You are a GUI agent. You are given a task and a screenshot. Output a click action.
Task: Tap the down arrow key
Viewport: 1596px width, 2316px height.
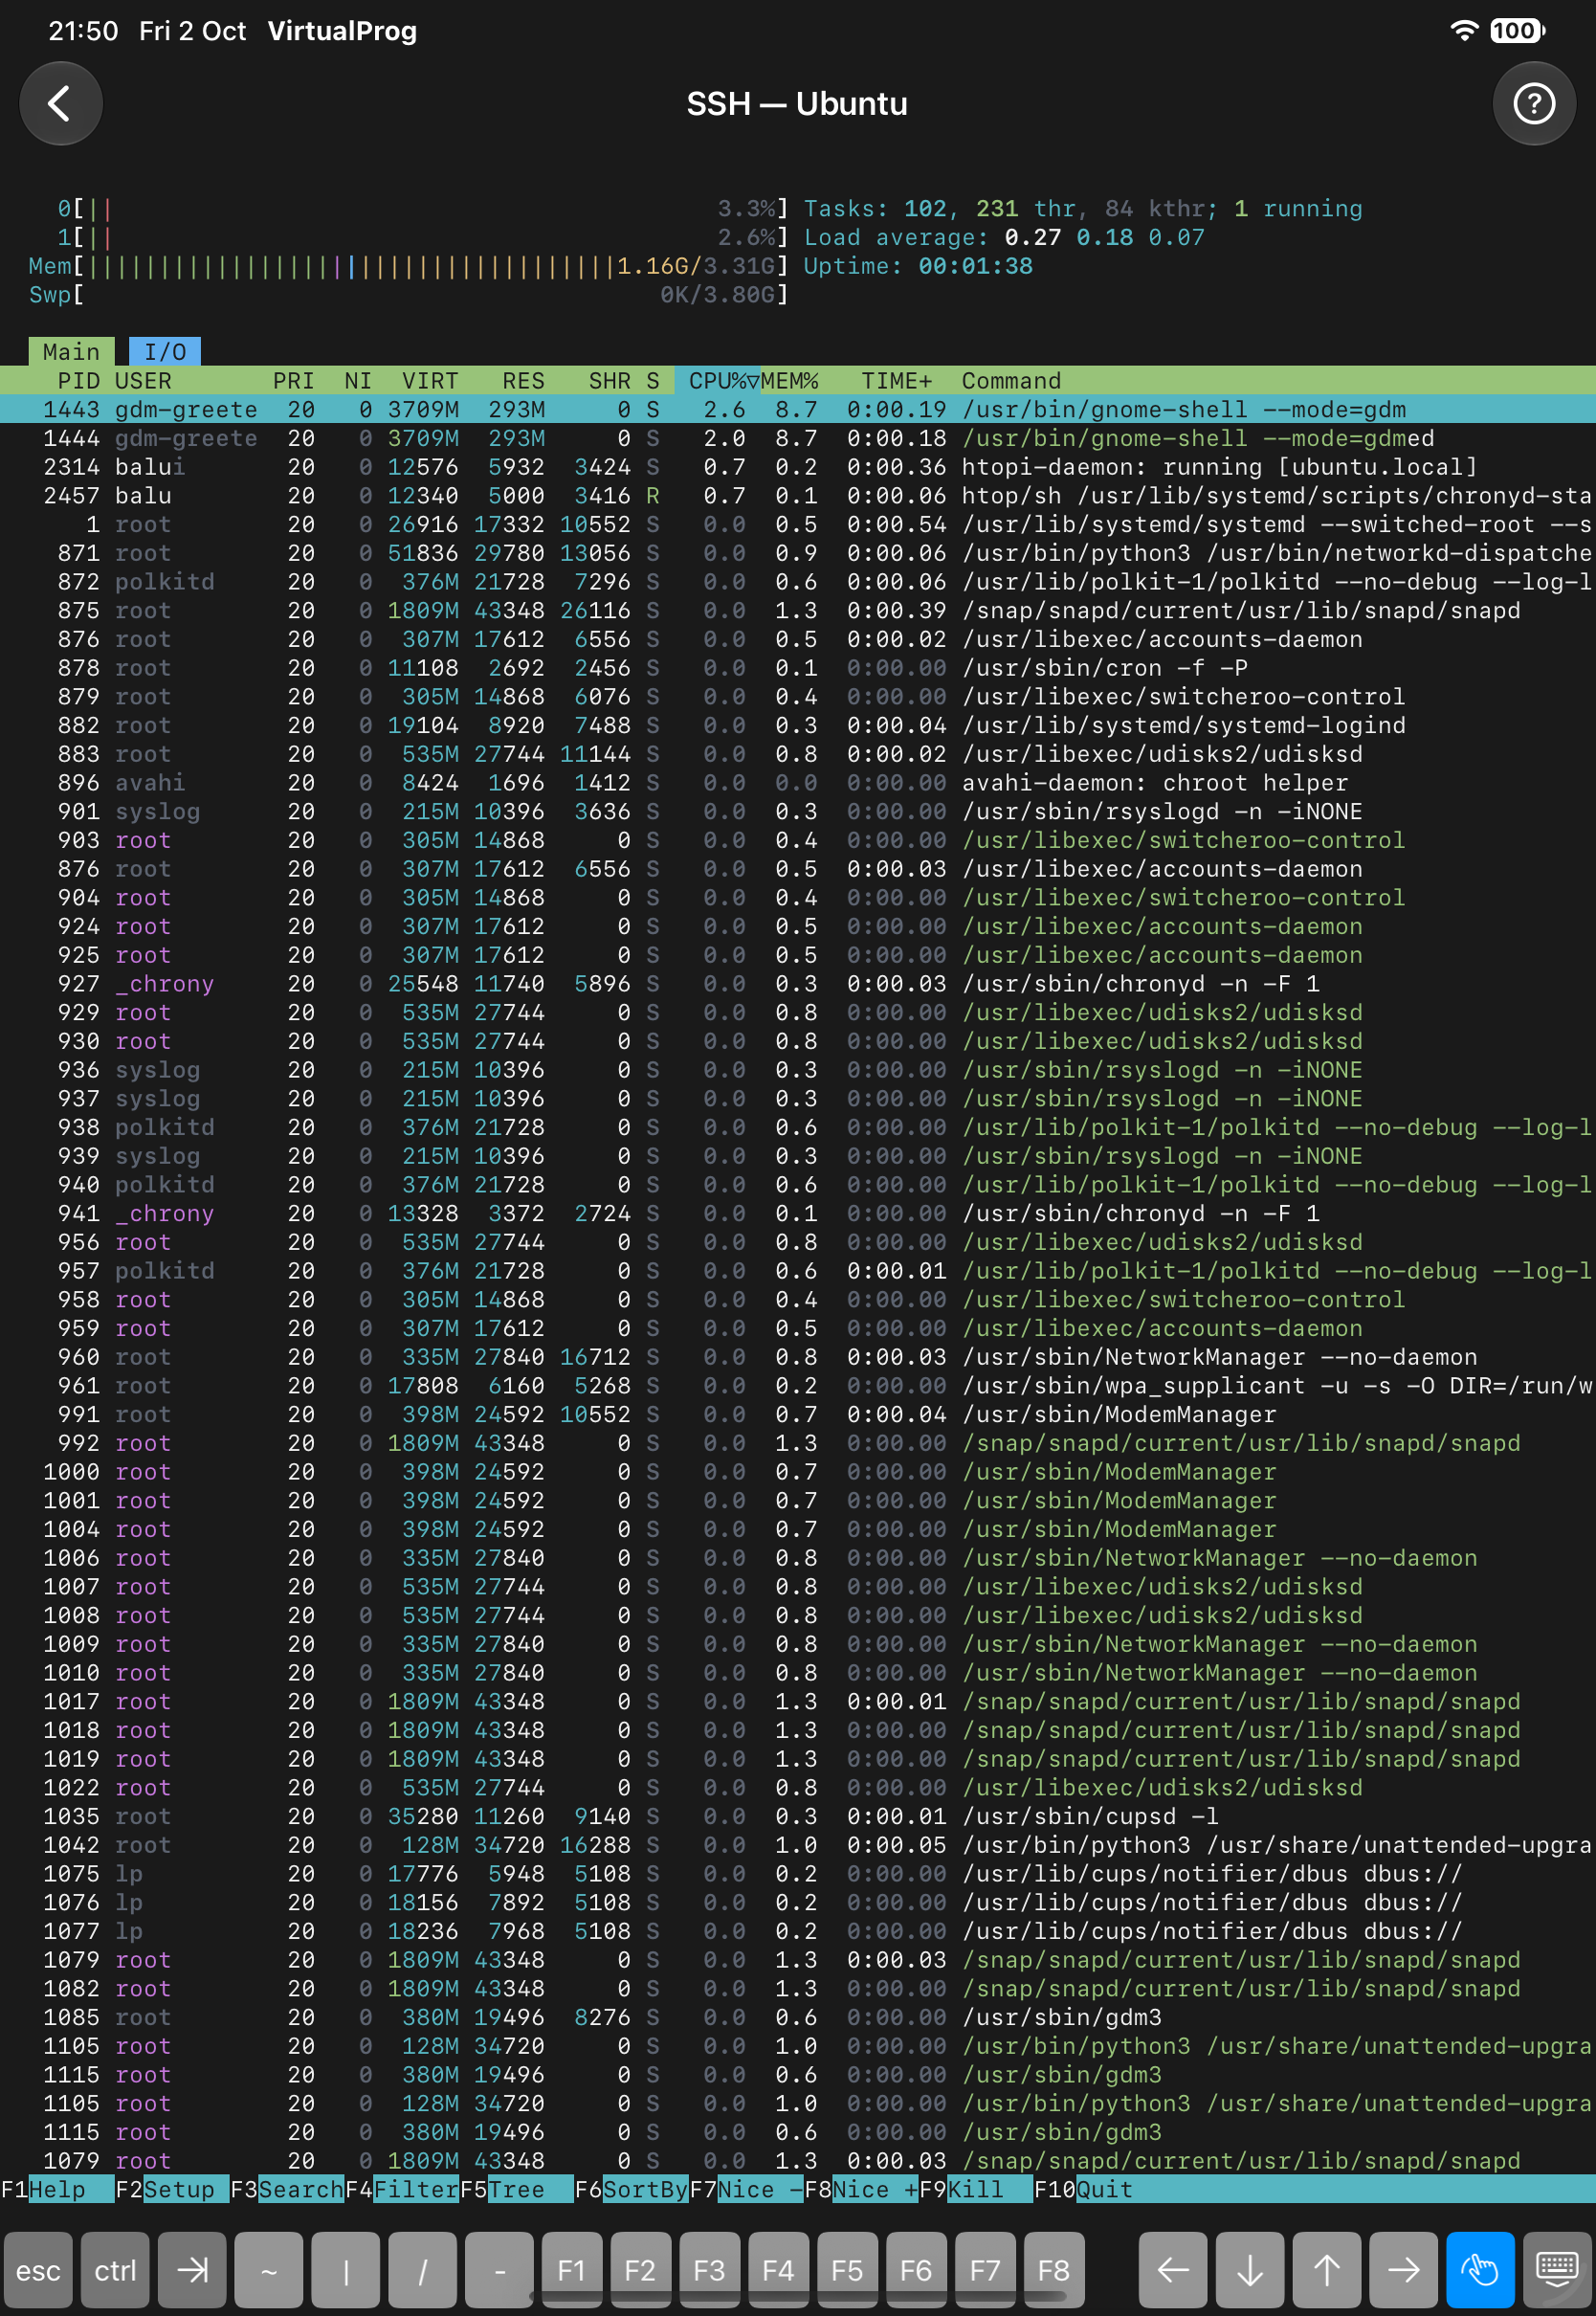(x=1250, y=2270)
